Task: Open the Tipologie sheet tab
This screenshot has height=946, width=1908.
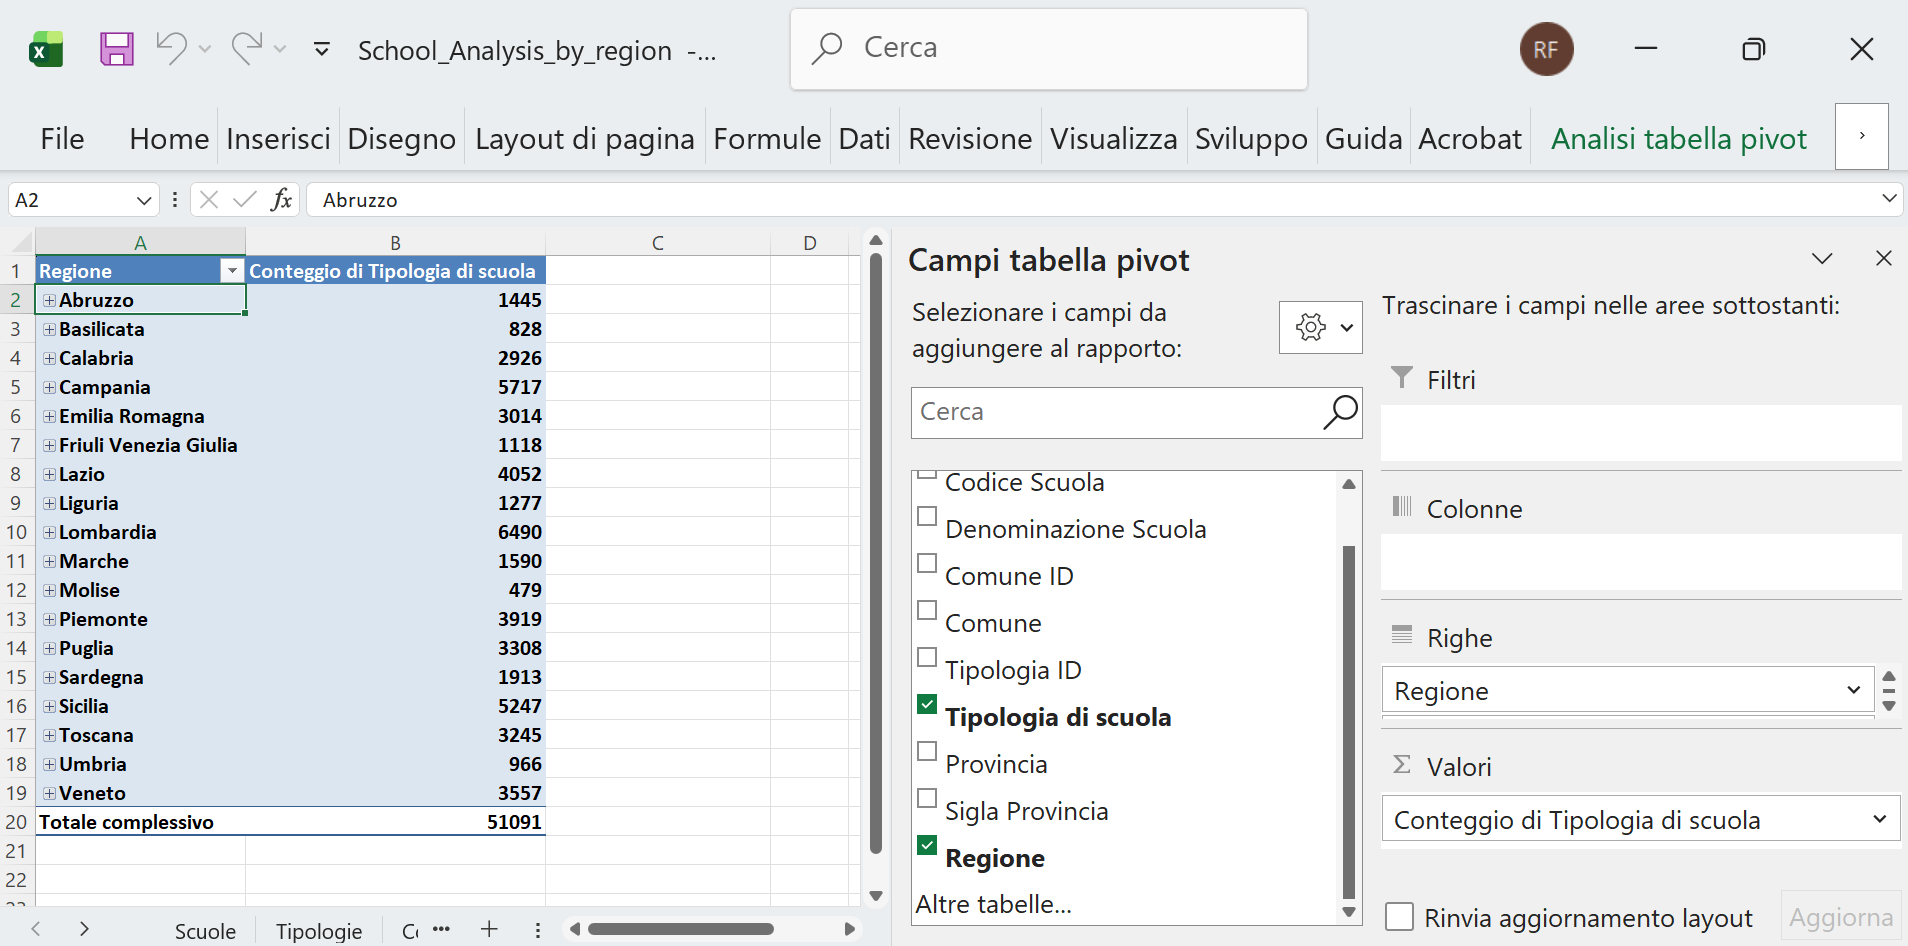Action: [x=318, y=930]
